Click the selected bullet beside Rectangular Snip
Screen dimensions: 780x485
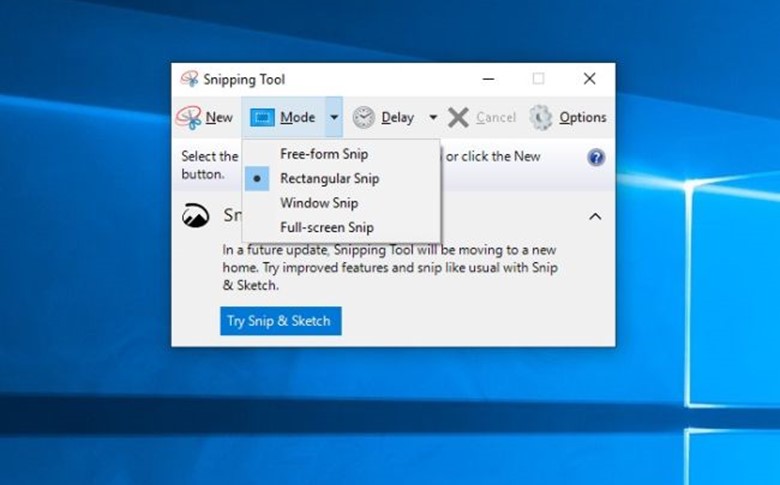257,179
